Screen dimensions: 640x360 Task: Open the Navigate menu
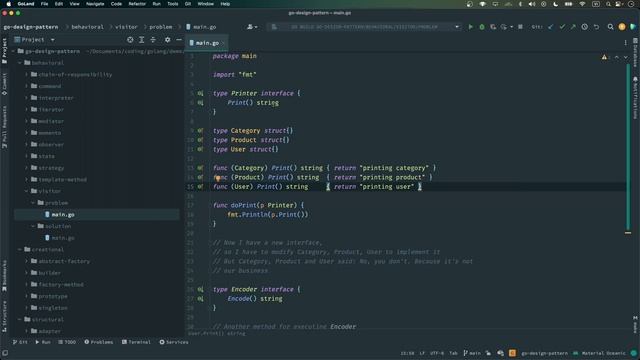[x=95, y=4]
